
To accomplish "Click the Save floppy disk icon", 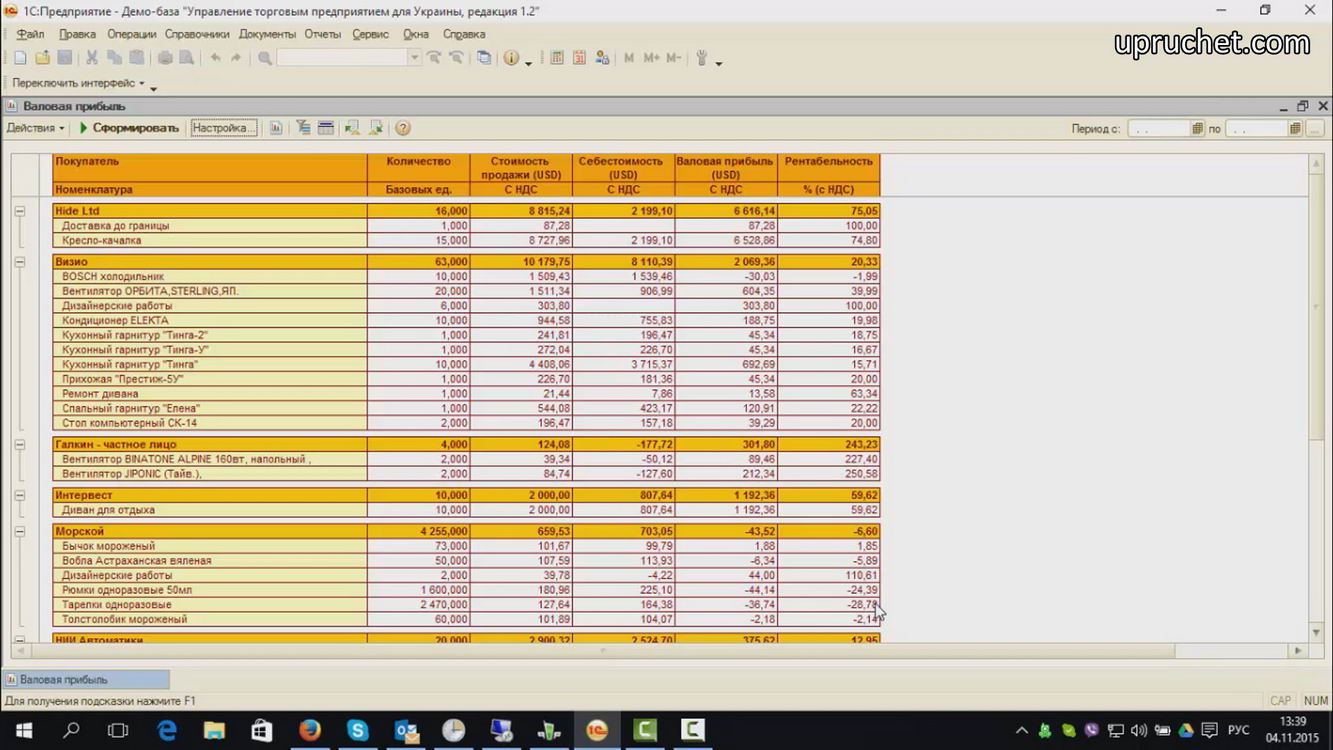I will point(65,58).
